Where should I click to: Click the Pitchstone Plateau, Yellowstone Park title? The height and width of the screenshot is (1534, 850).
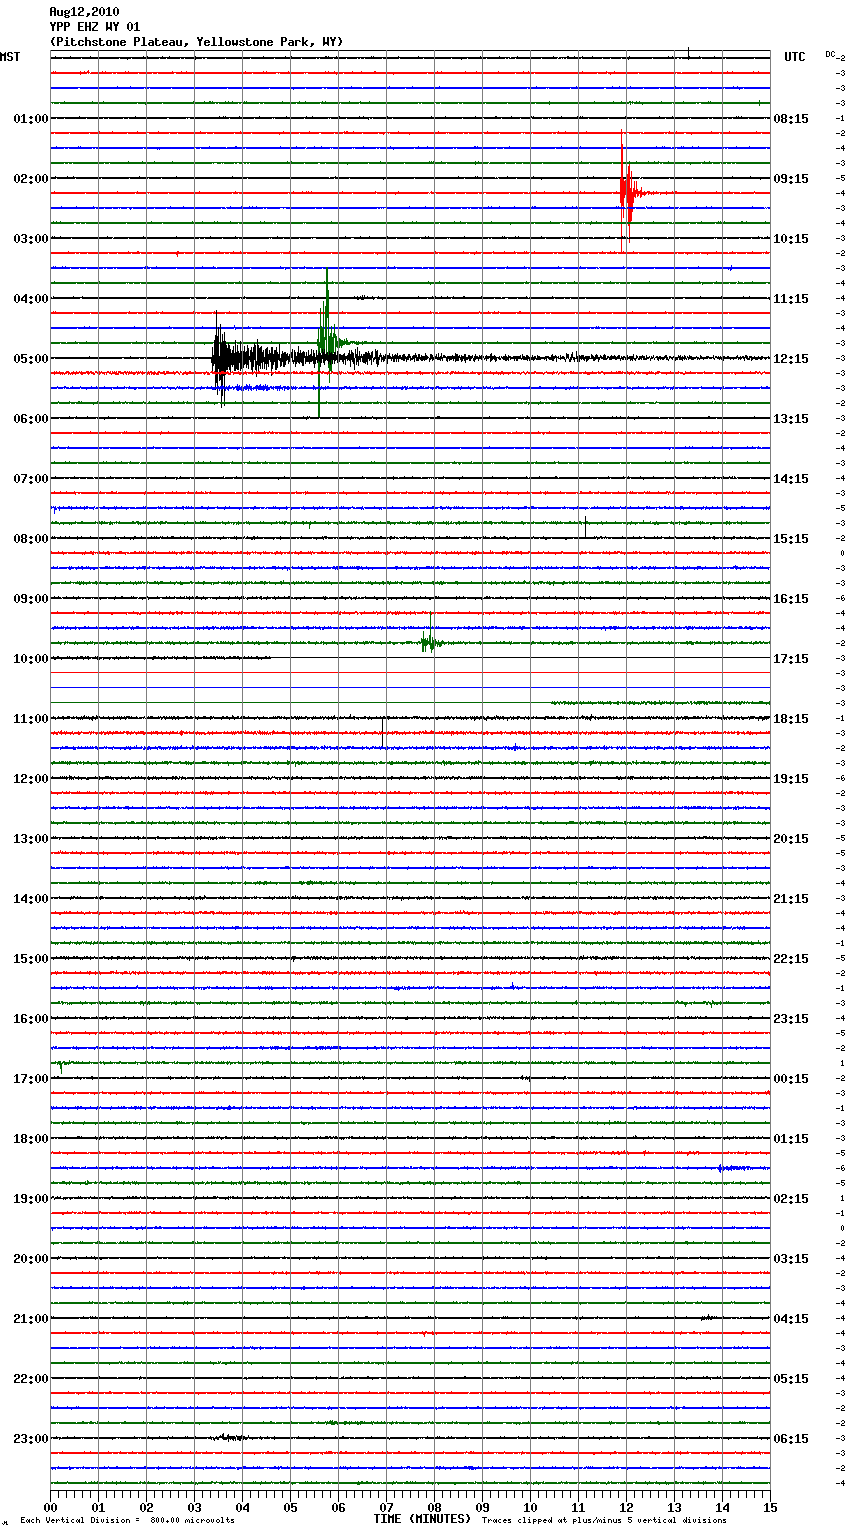pyautogui.click(x=196, y=42)
